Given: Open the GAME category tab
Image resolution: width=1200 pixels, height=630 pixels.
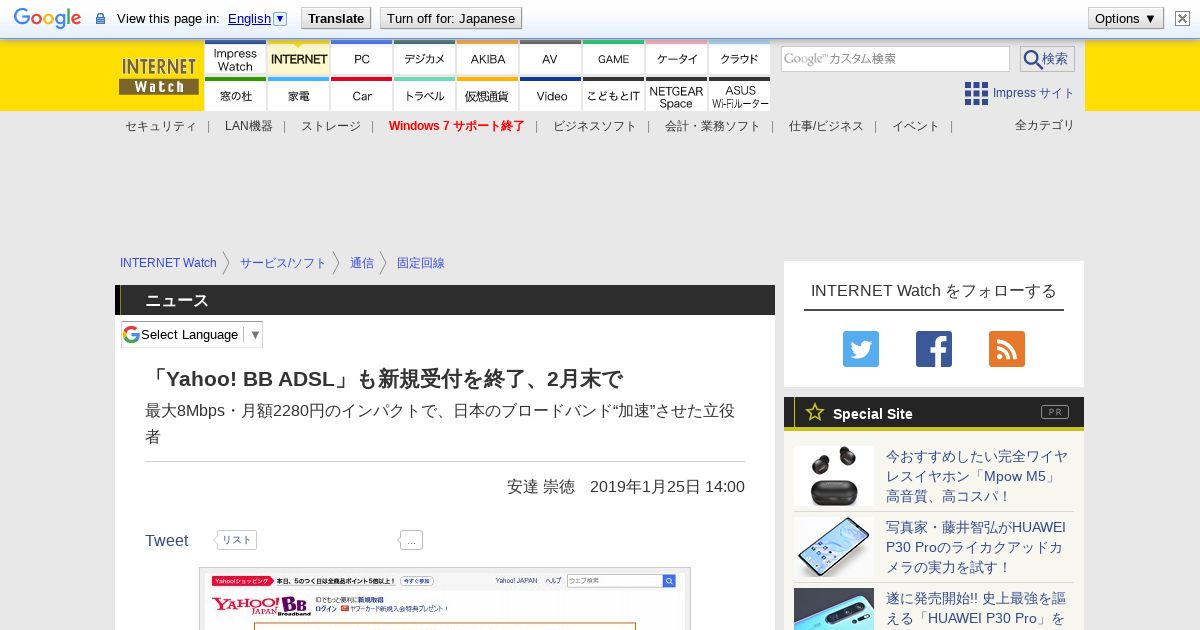Looking at the screenshot, I should click(614, 60).
